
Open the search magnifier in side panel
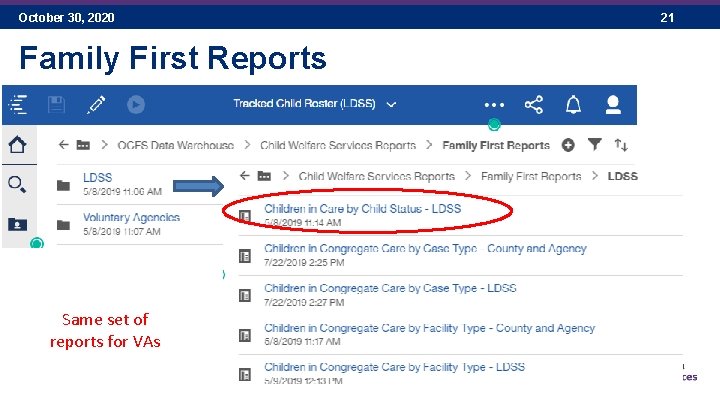coord(17,185)
